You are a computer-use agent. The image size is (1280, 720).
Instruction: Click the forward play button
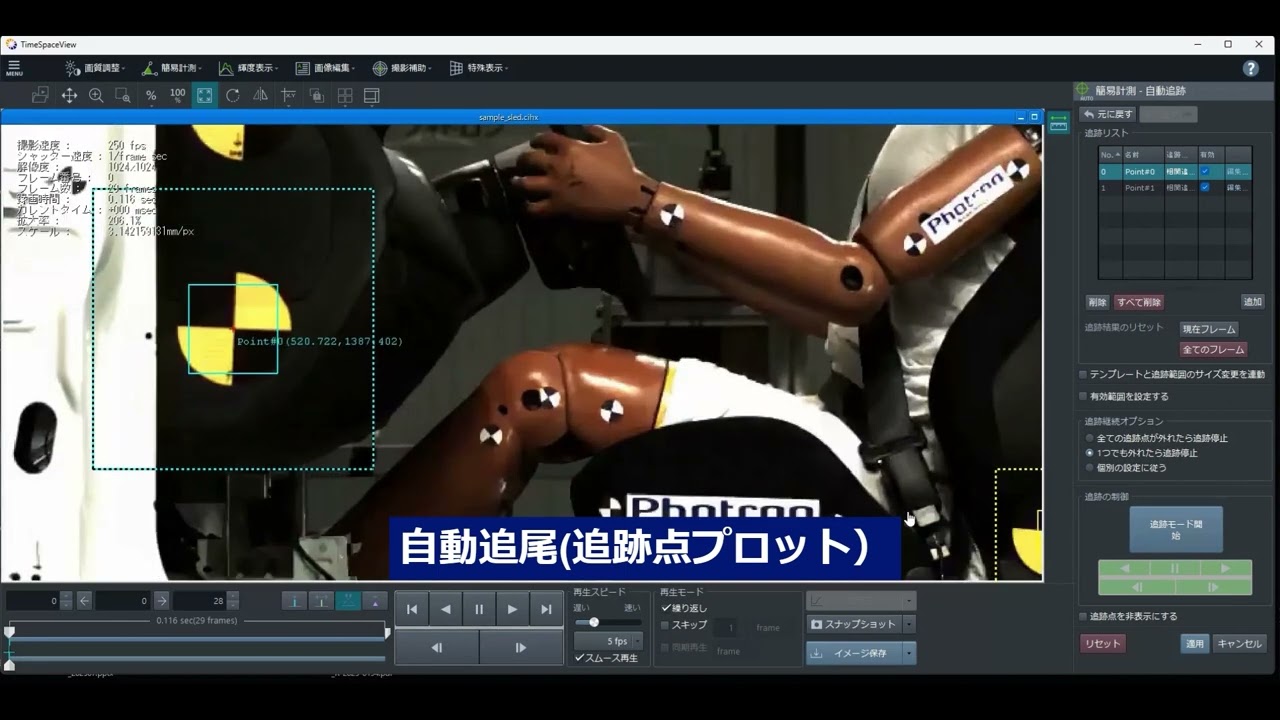(x=513, y=609)
